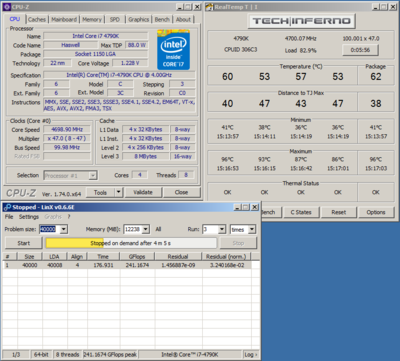Open the Problem size dropdown
The height and width of the screenshot is (361, 400).
click(x=64, y=229)
